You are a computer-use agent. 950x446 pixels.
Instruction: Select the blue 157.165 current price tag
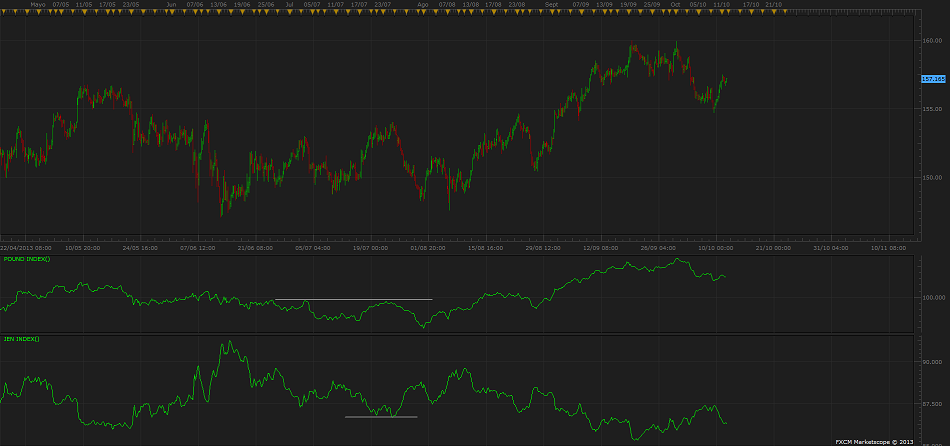932,78
